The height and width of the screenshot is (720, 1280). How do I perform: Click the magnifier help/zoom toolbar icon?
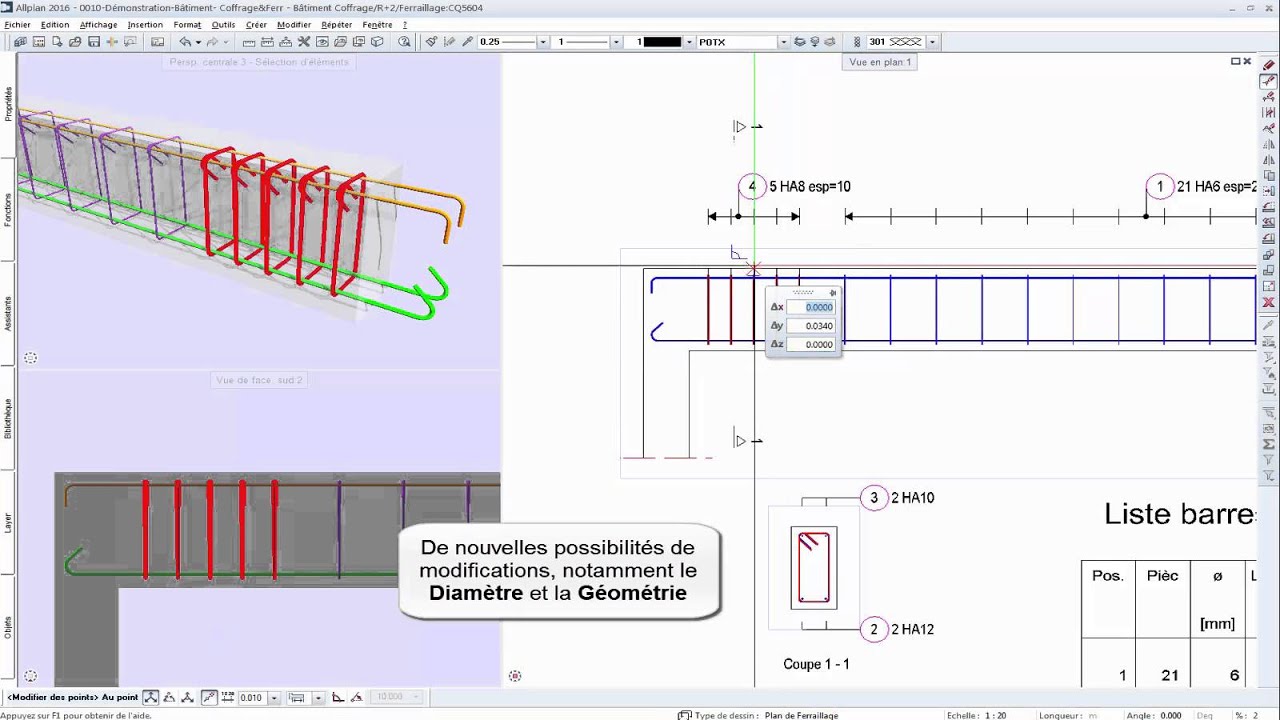tap(404, 42)
